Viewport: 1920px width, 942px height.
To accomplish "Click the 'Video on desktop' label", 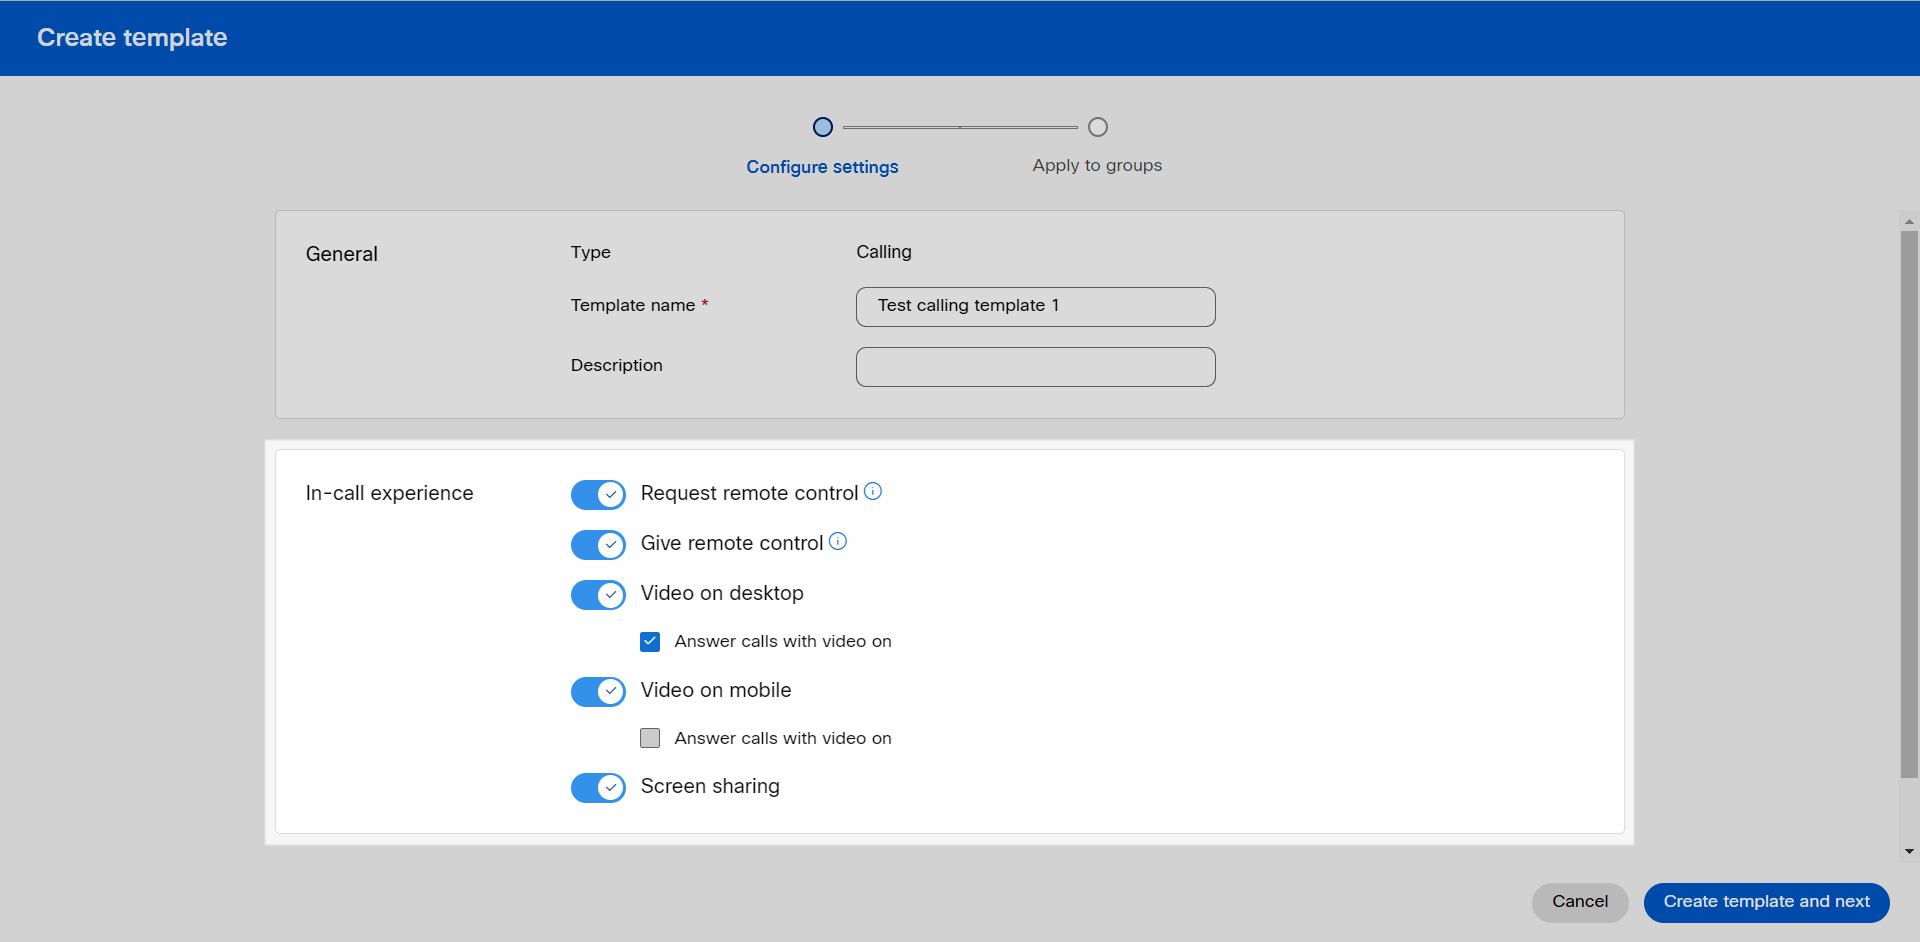I will 722,593.
